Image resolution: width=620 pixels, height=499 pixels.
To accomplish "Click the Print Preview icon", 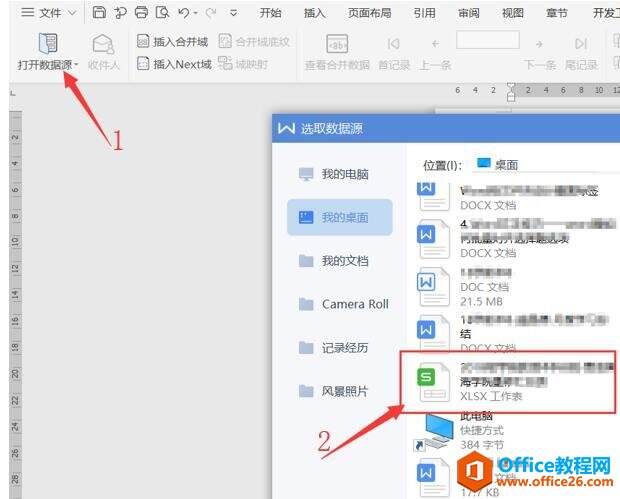I will click(162, 13).
